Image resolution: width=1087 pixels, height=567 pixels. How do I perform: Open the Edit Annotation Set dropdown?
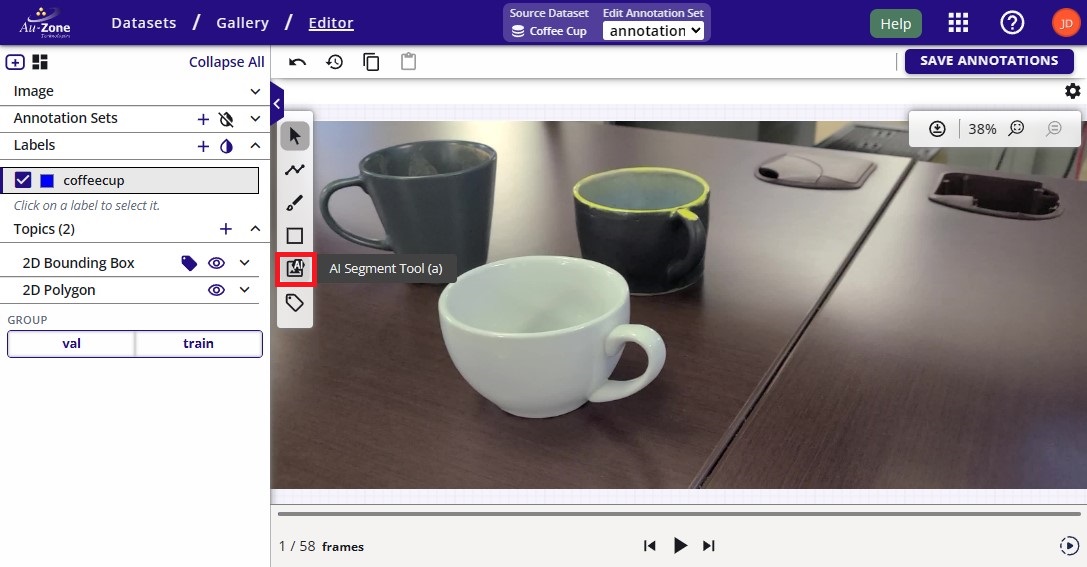tap(655, 31)
